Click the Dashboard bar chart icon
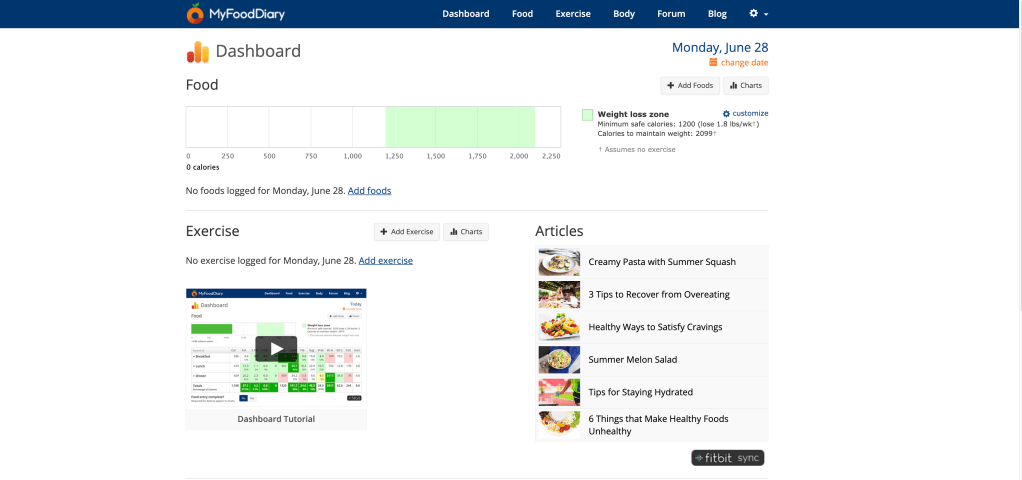Viewport: 1022px width, 480px height. tap(198, 52)
